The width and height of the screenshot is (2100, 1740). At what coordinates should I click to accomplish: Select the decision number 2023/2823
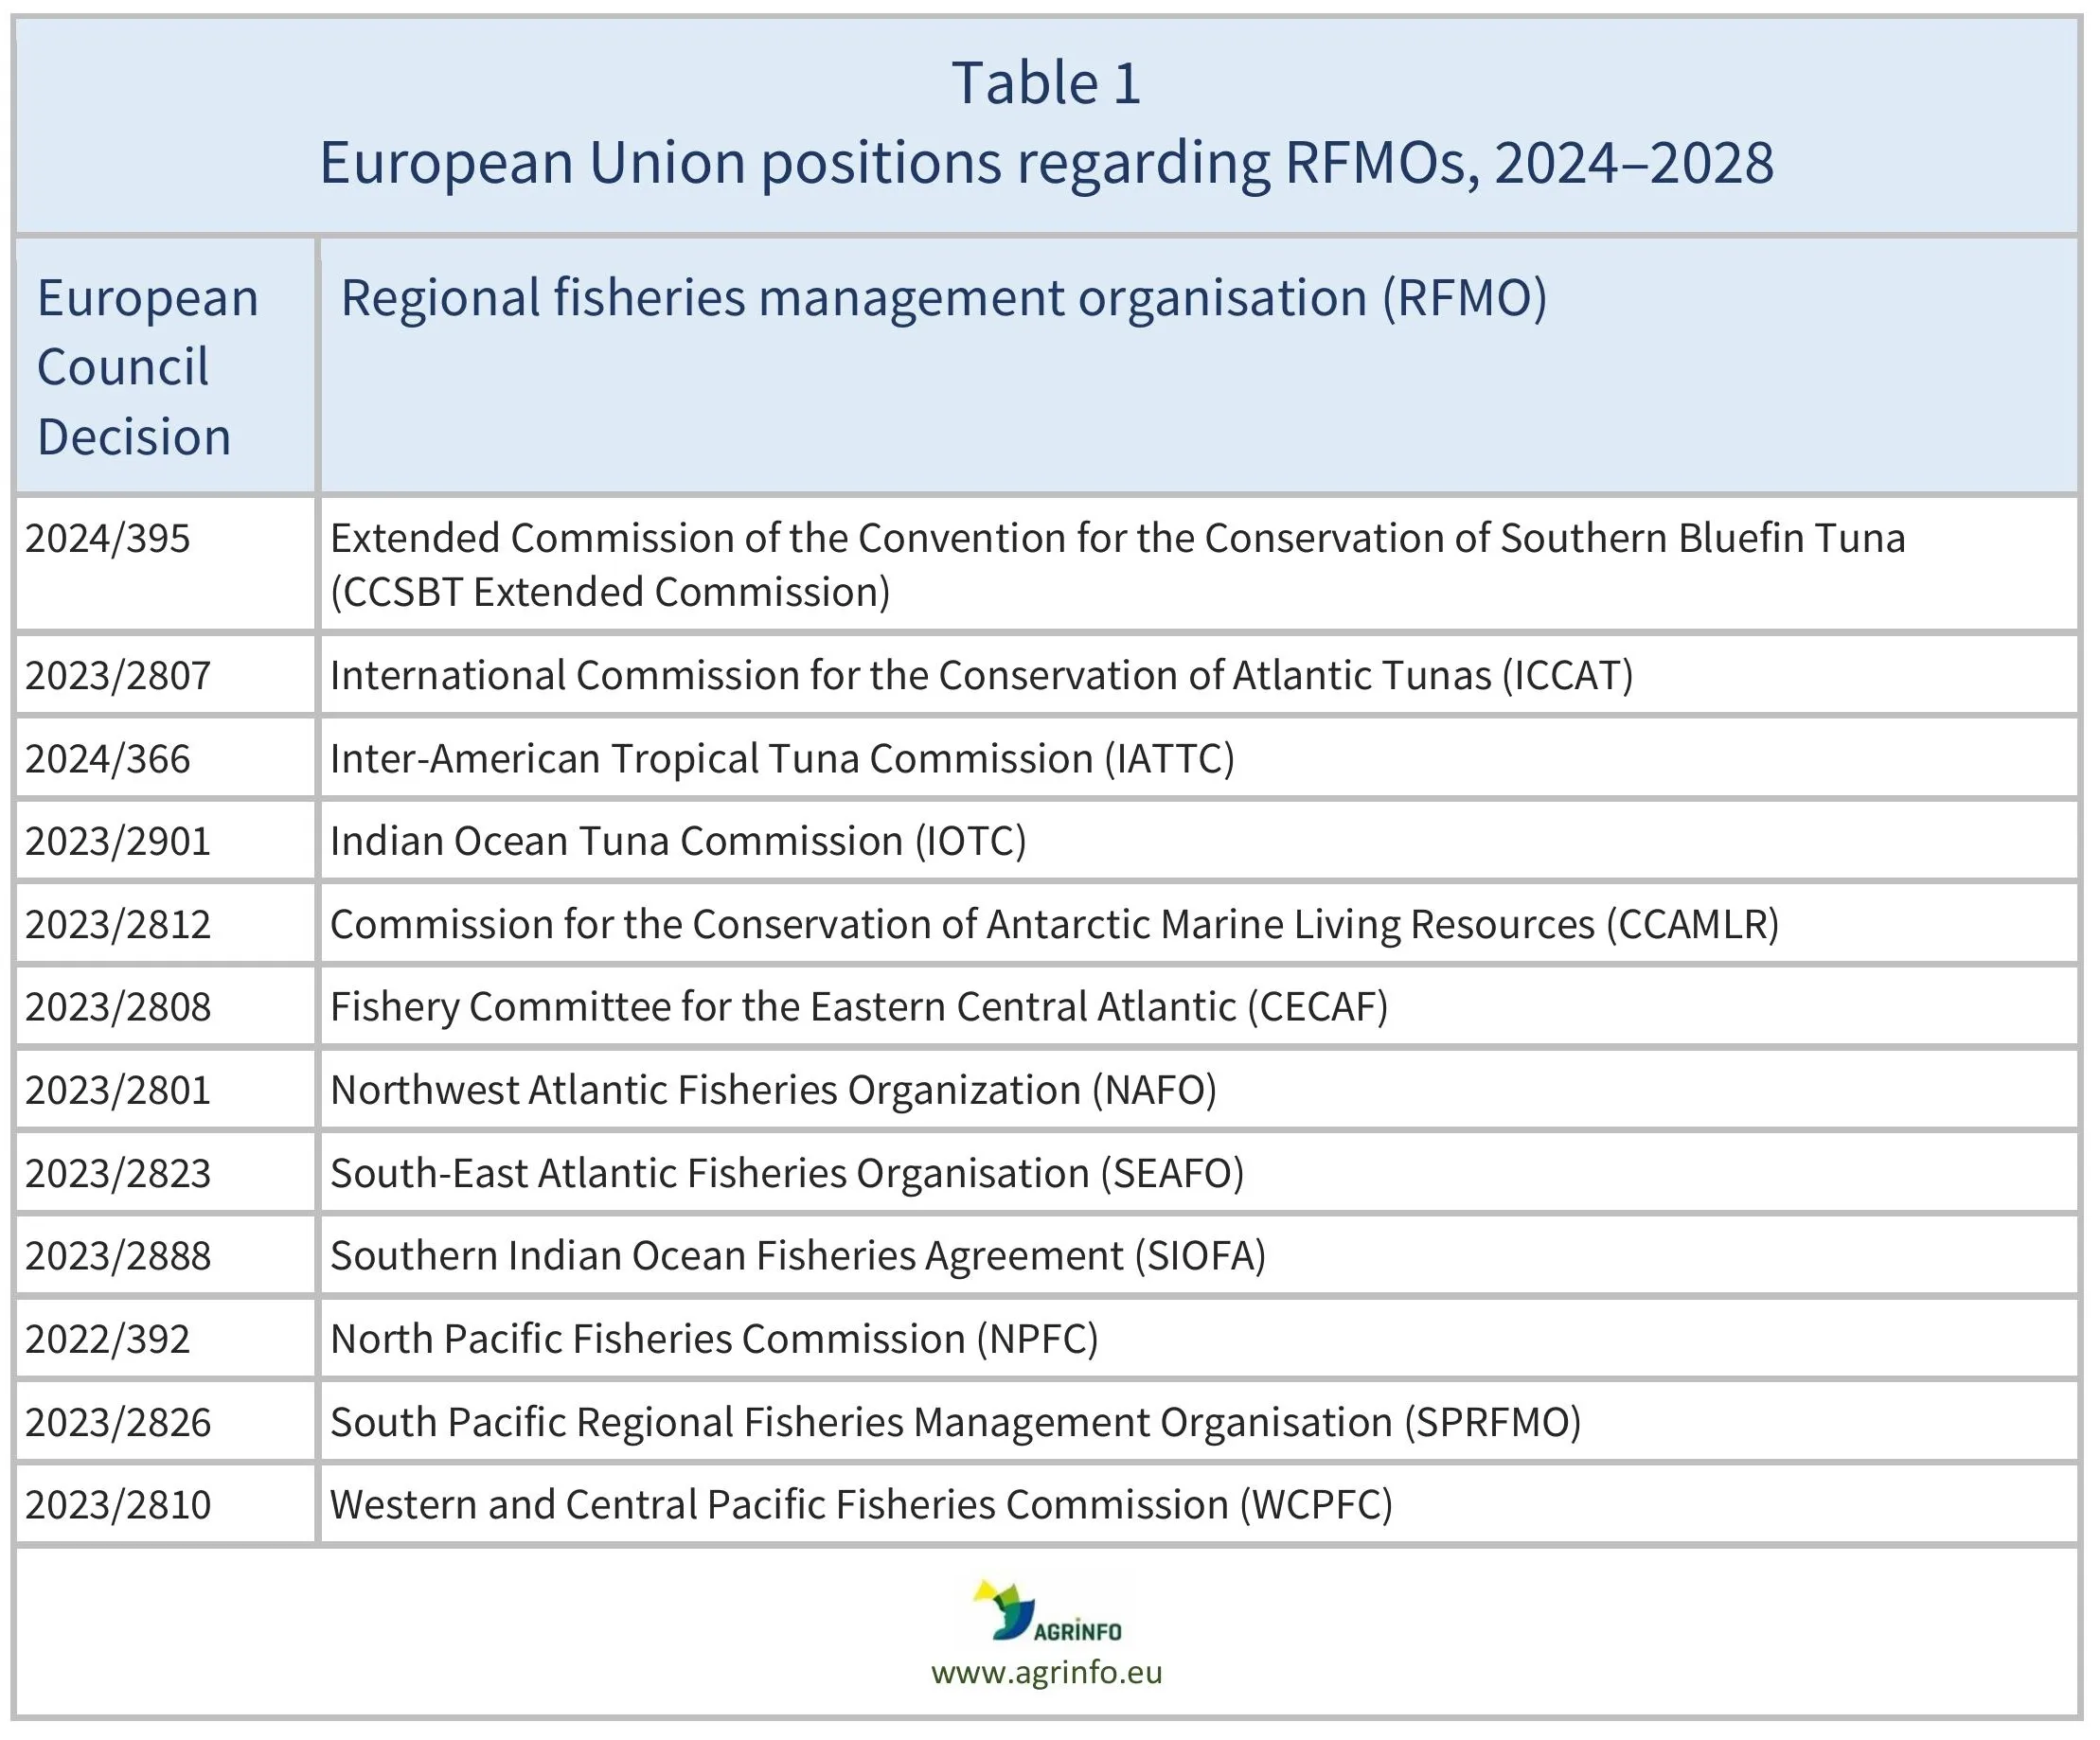pyautogui.click(x=118, y=1173)
